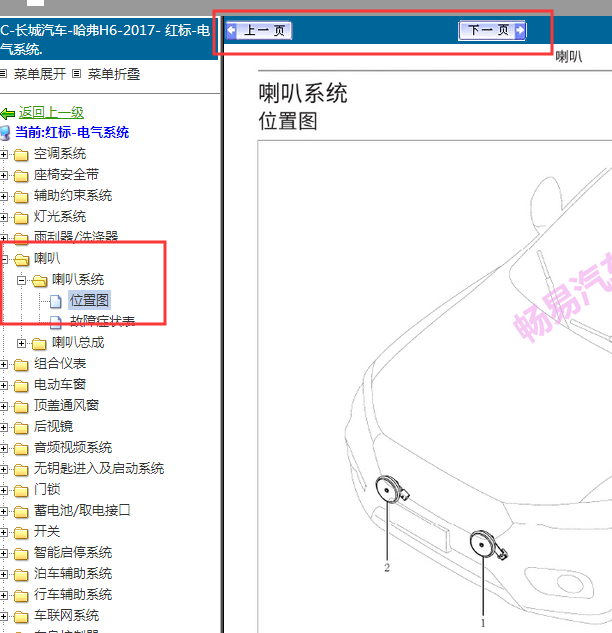
Task: Click the 音频视频系统 folder icon
Action: pyautogui.click(x=21, y=449)
